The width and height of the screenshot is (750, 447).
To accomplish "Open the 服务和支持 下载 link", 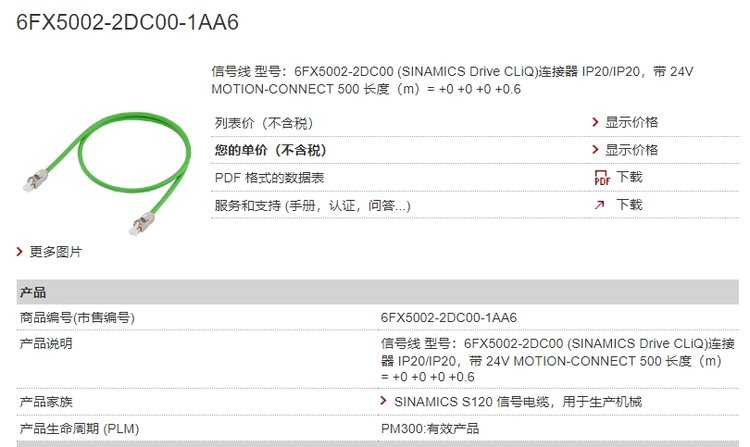I will tap(629, 205).
